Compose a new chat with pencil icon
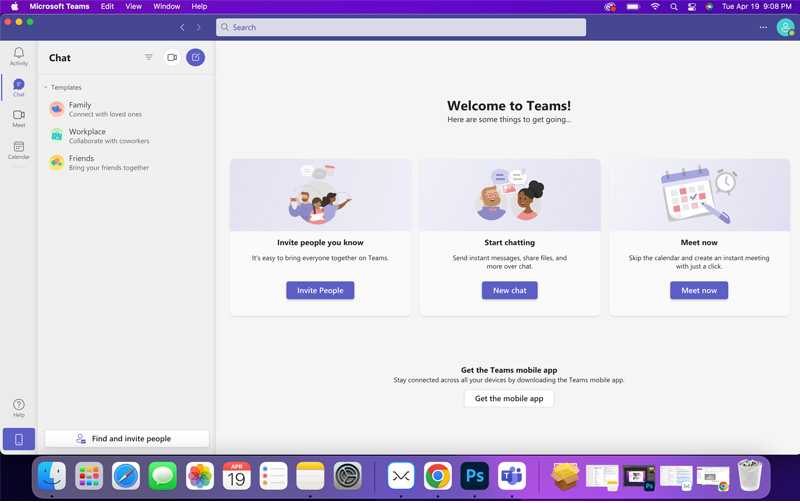Screen dimensions: 800x503 (x=195, y=57)
